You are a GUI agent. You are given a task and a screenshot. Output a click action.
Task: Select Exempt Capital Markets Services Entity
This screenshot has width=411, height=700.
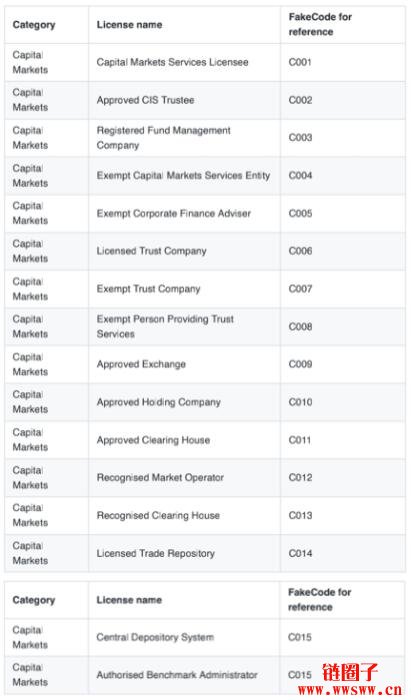183,176
